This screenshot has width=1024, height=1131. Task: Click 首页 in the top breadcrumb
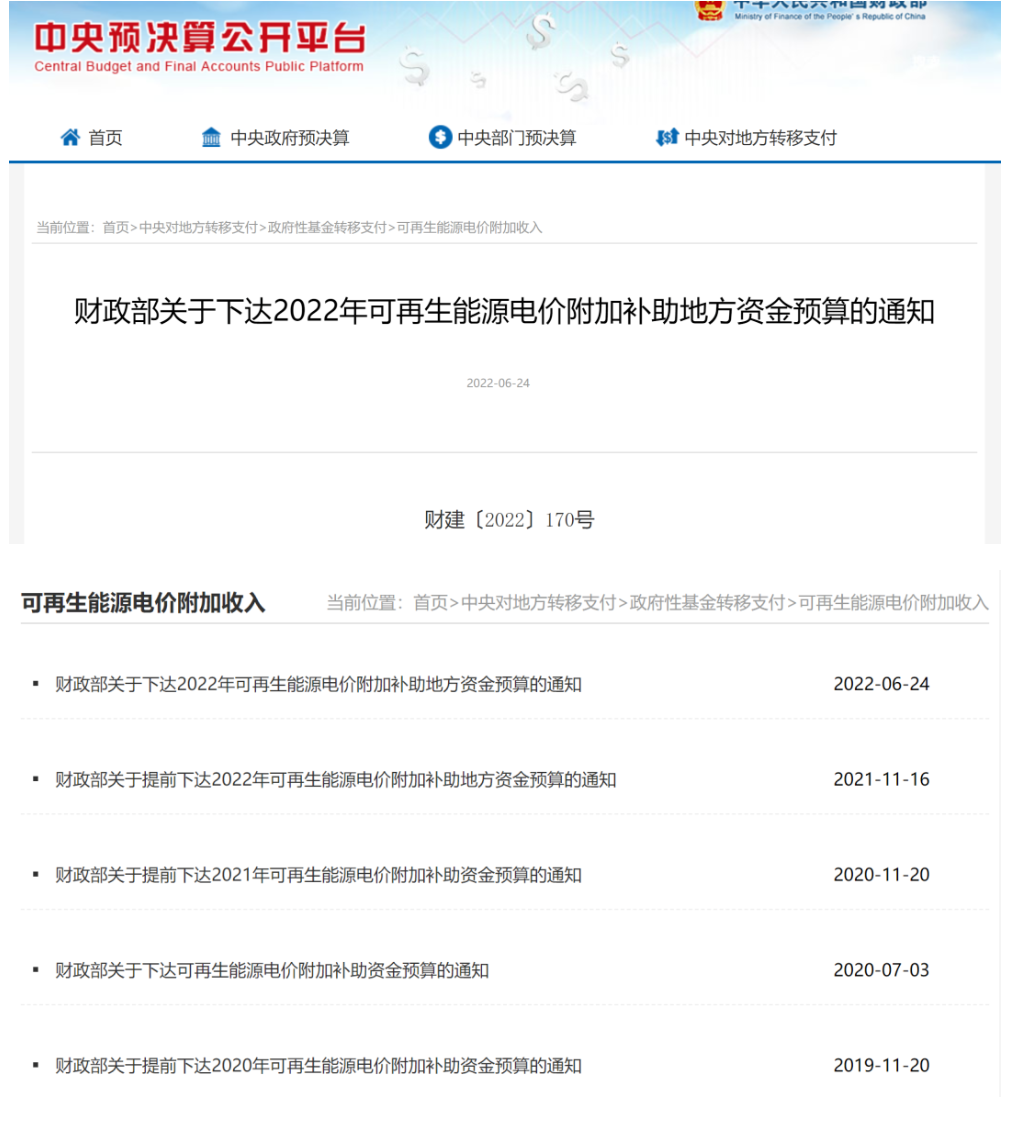click(116, 228)
